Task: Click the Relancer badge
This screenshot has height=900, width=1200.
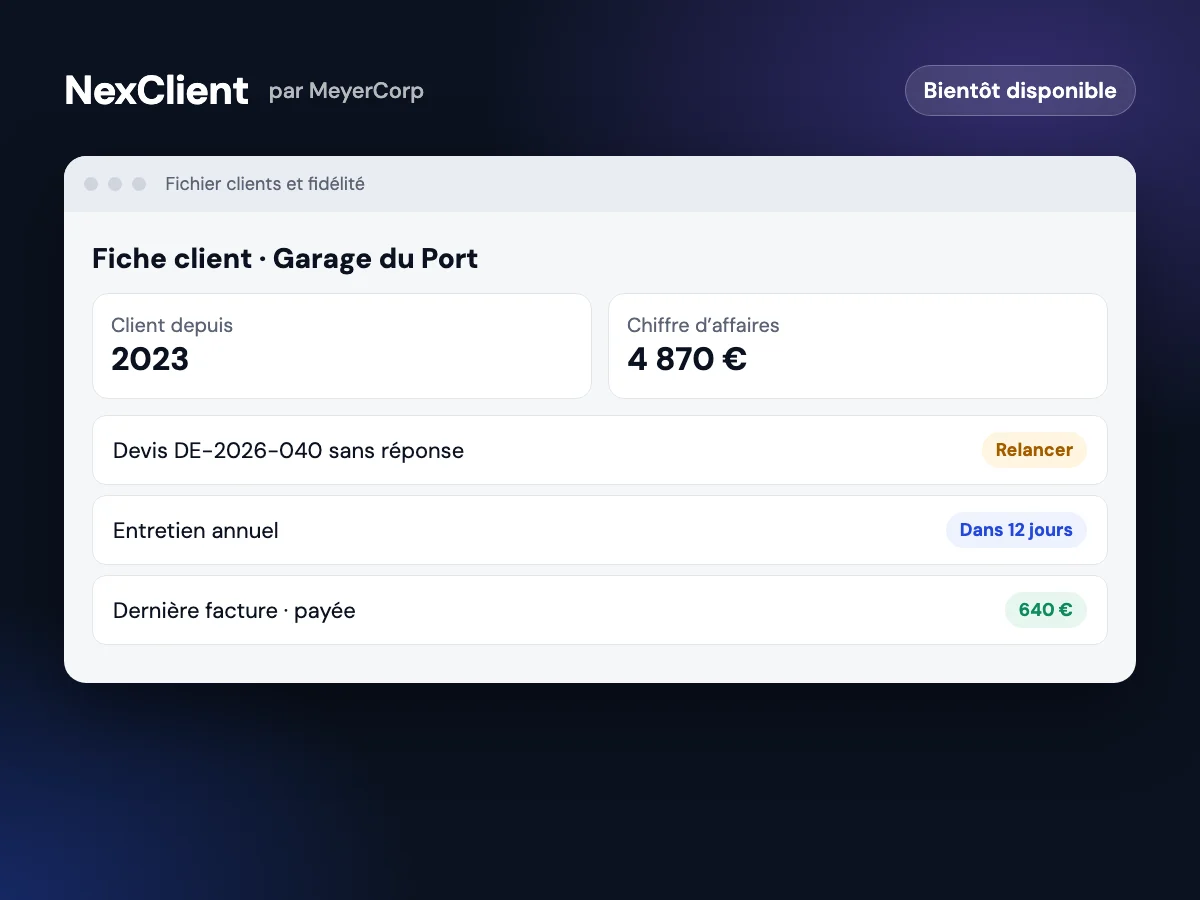Action: [x=1034, y=450]
